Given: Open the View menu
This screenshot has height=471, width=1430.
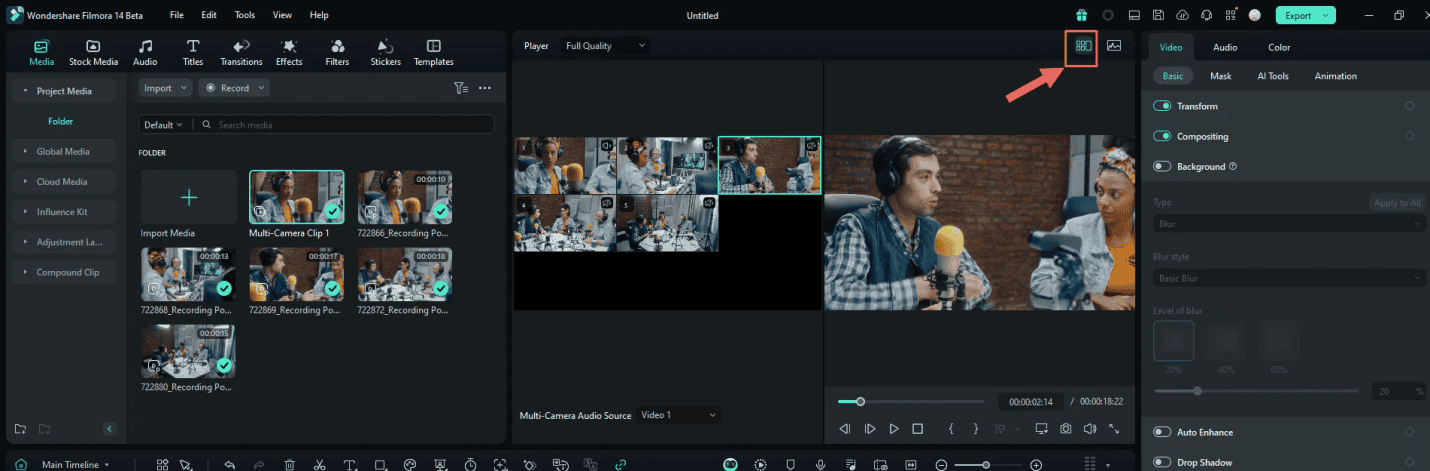Looking at the screenshot, I should pos(282,15).
